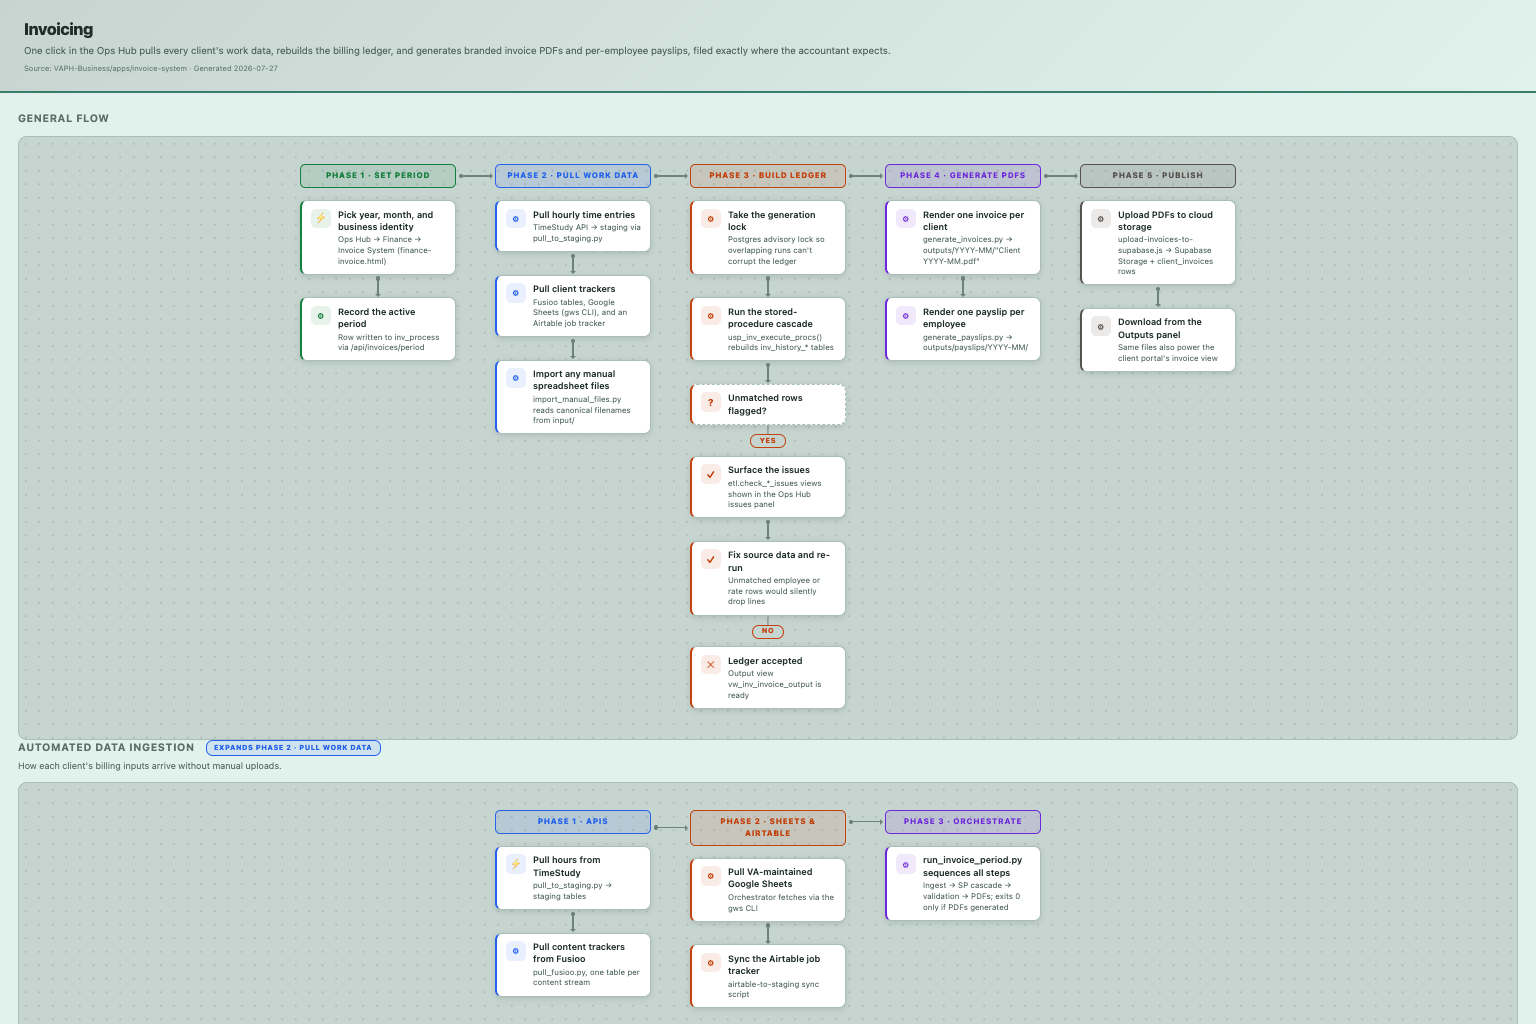Image resolution: width=1536 pixels, height=1024 pixels.
Task: Click the Fix source data and re-run title
Action: point(779,561)
